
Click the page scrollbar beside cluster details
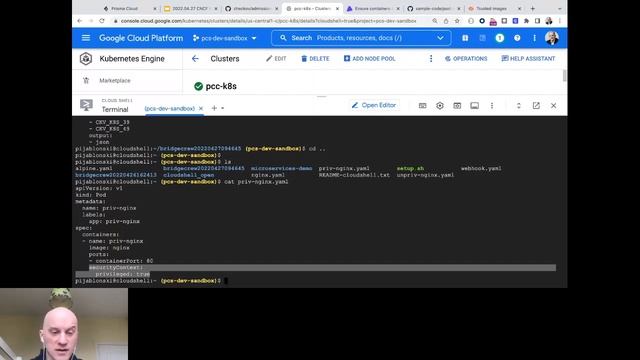point(564,76)
